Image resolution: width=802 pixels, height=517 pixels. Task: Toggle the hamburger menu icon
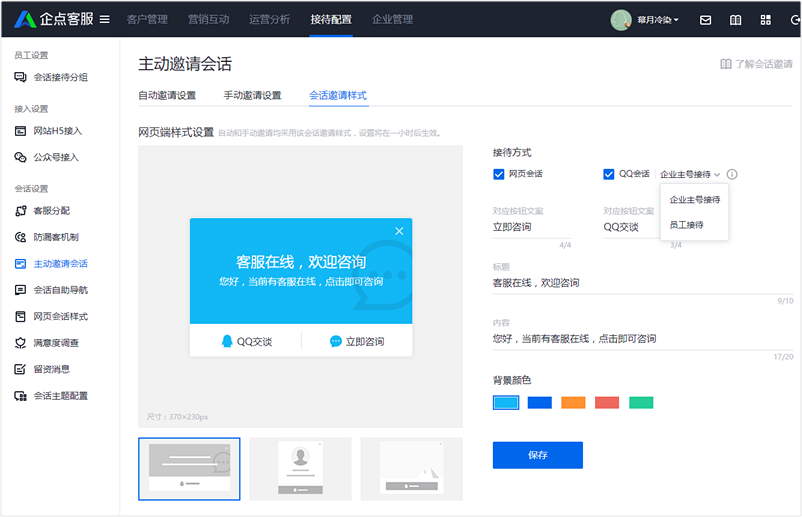point(104,19)
